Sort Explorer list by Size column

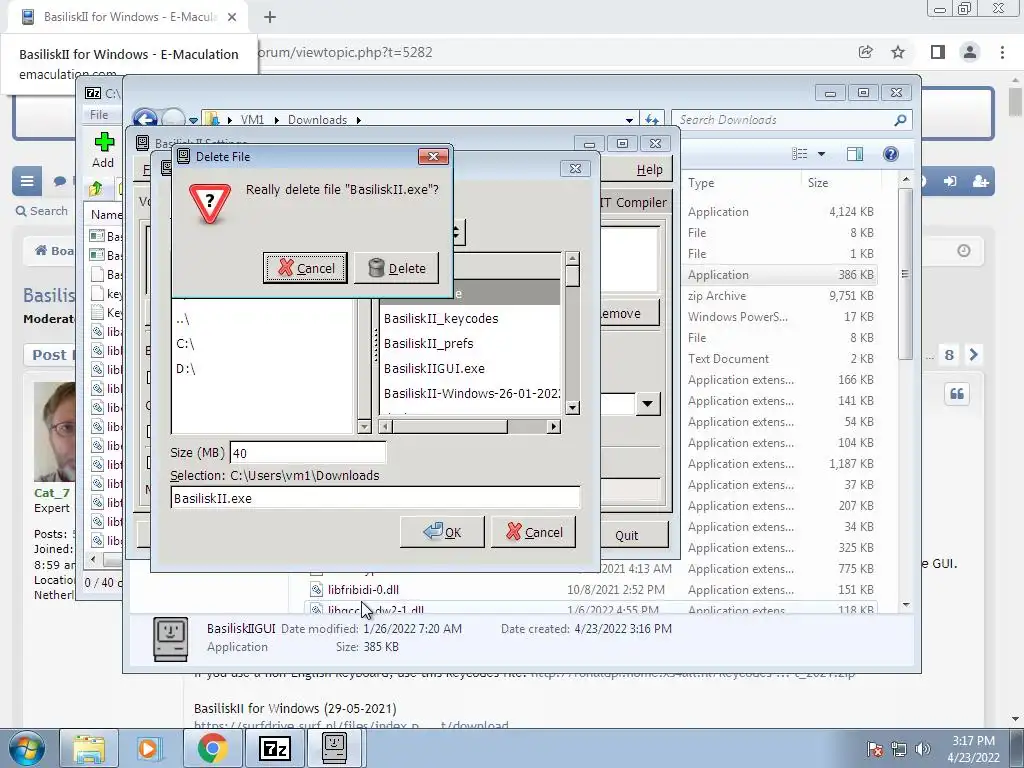point(840,183)
